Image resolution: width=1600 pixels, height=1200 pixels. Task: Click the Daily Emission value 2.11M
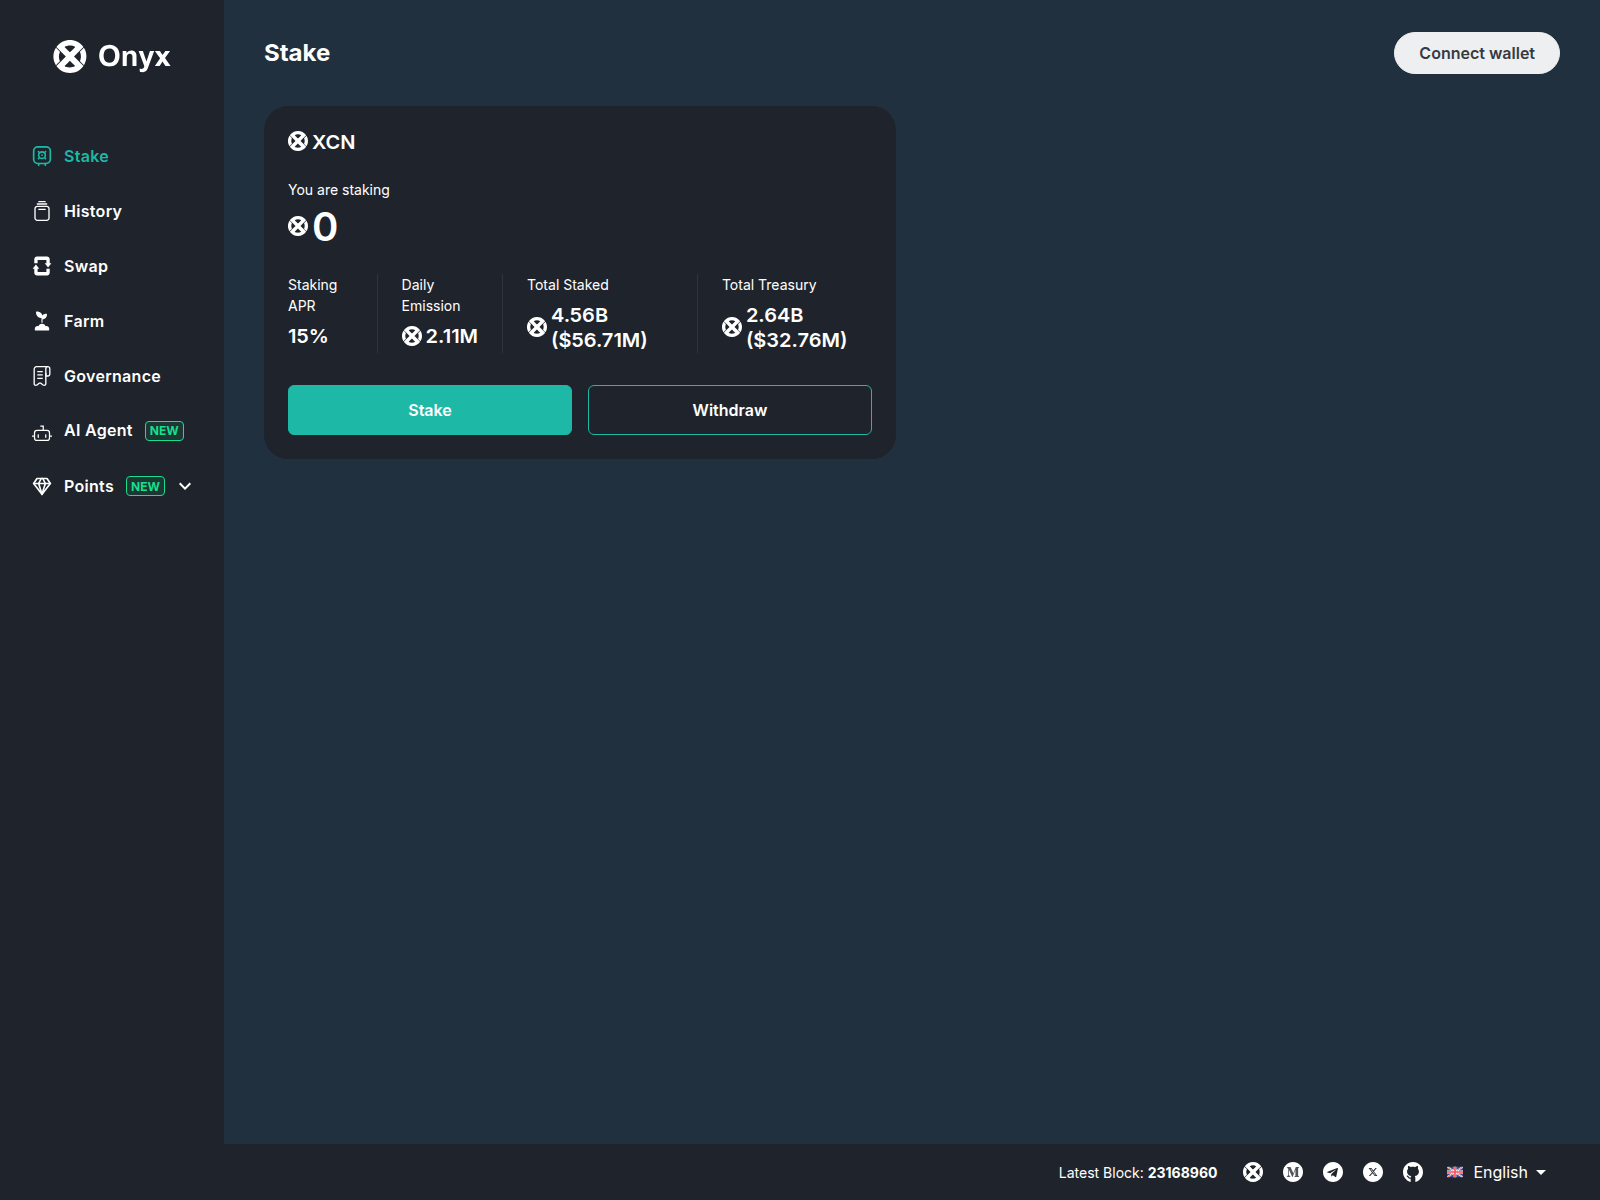pyautogui.click(x=452, y=336)
